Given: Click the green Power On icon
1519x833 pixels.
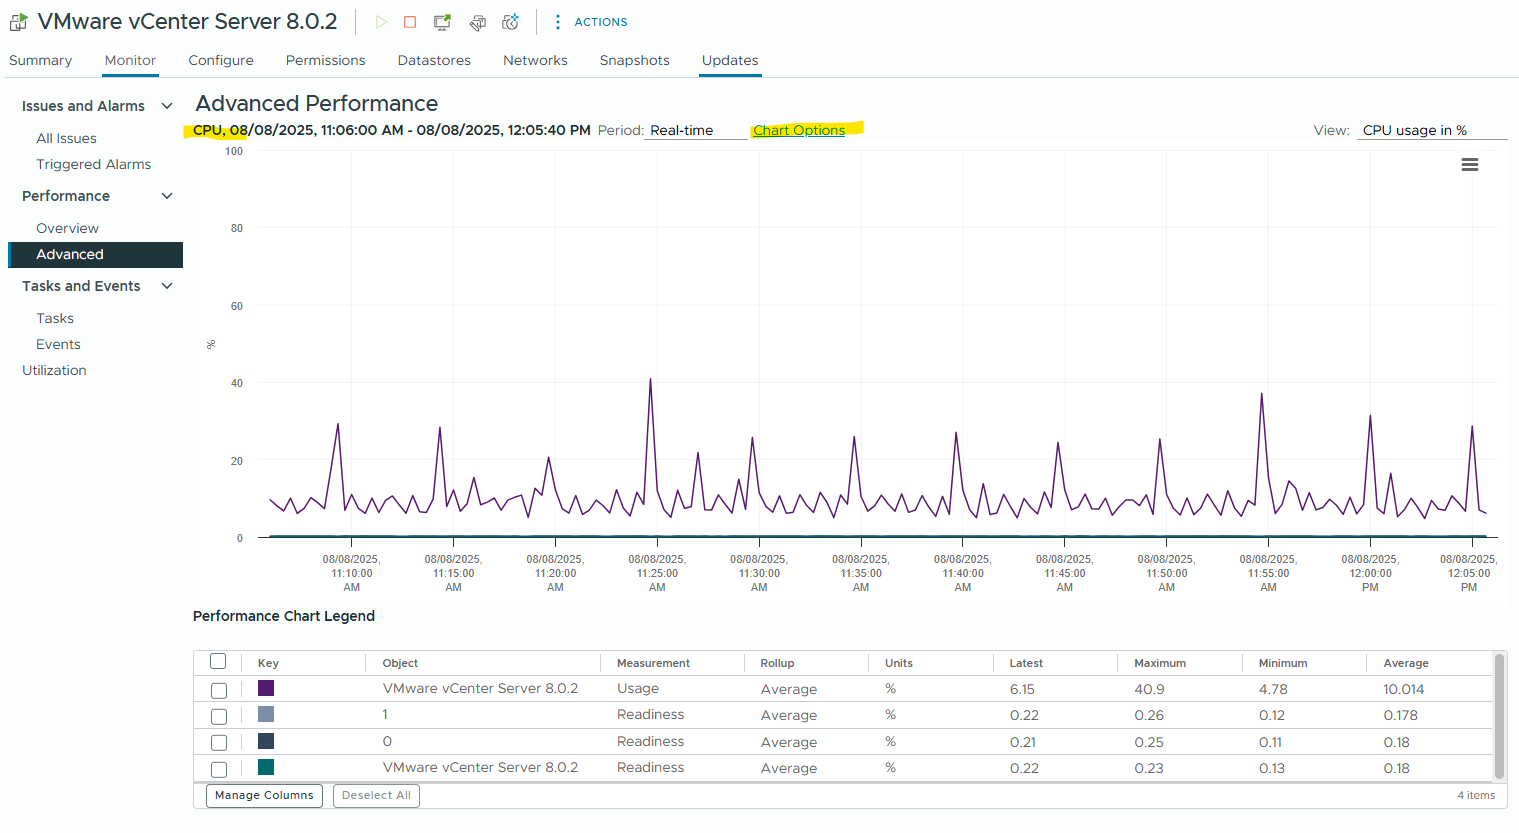Looking at the screenshot, I should (381, 22).
